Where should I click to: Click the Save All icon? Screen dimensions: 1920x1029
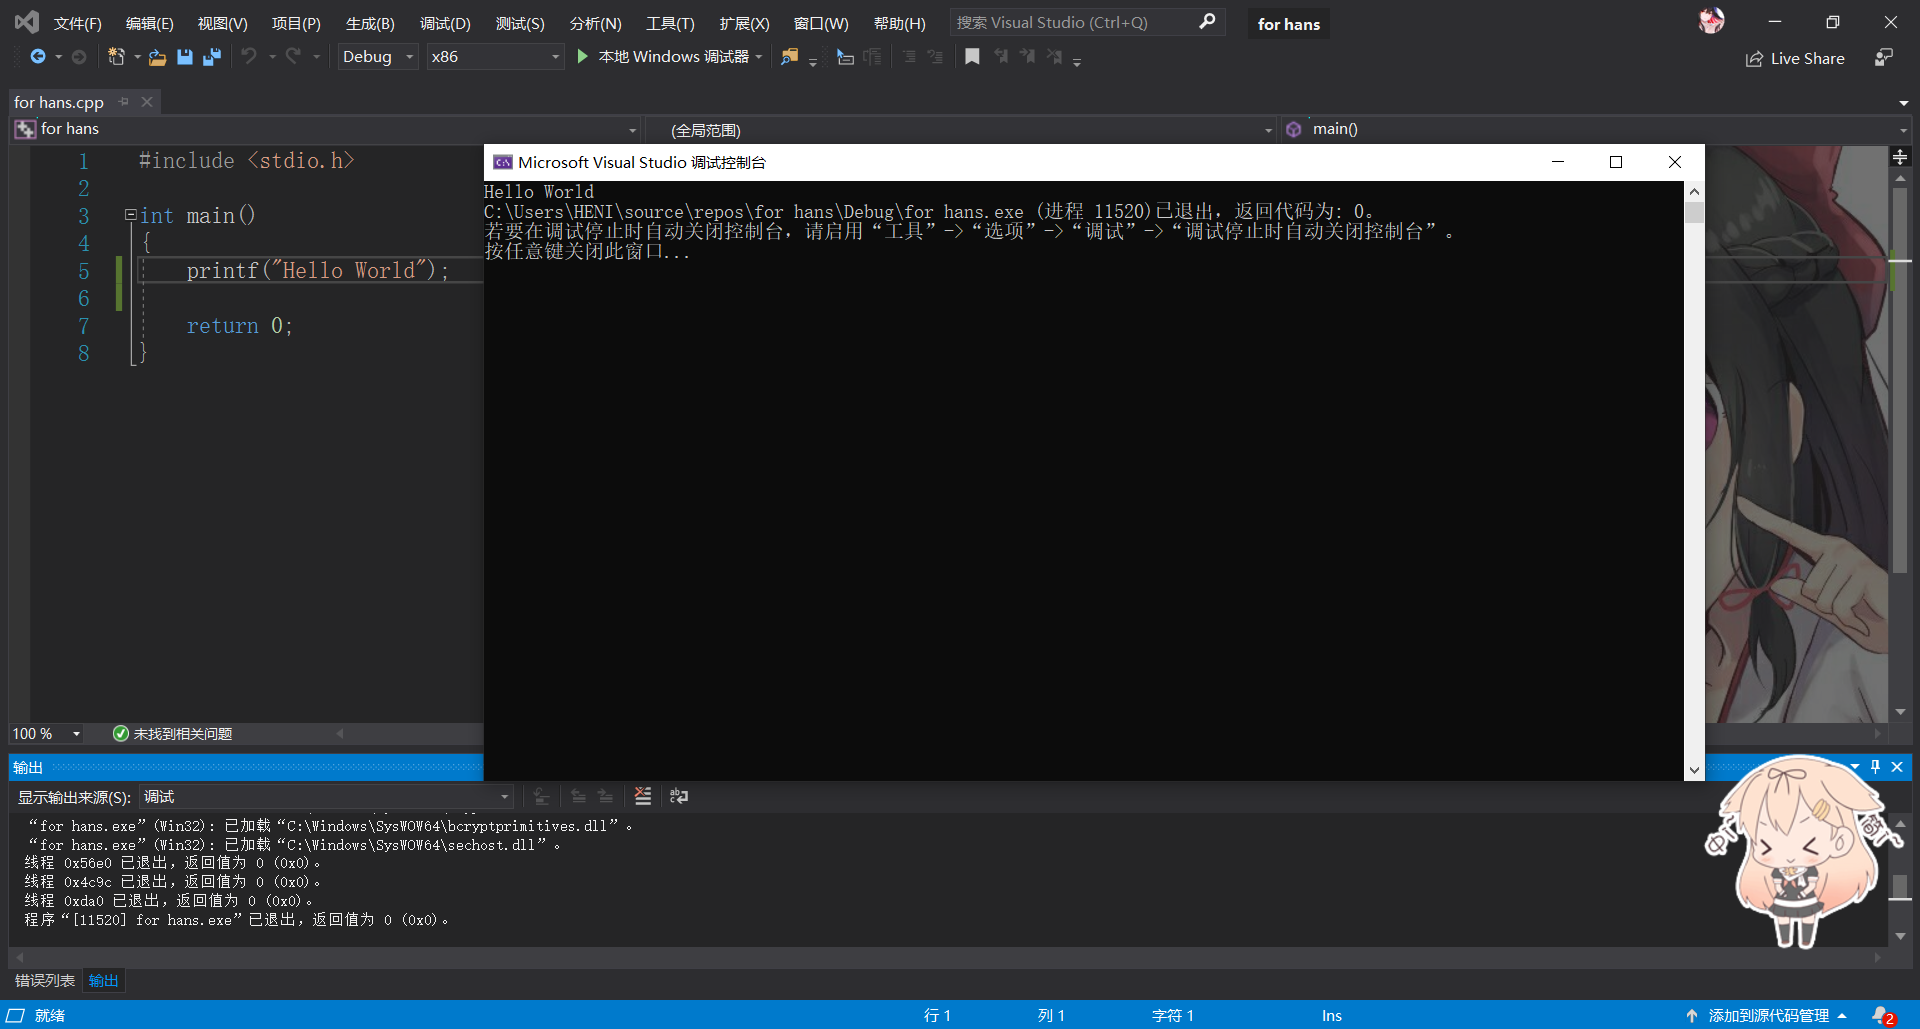click(211, 57)
